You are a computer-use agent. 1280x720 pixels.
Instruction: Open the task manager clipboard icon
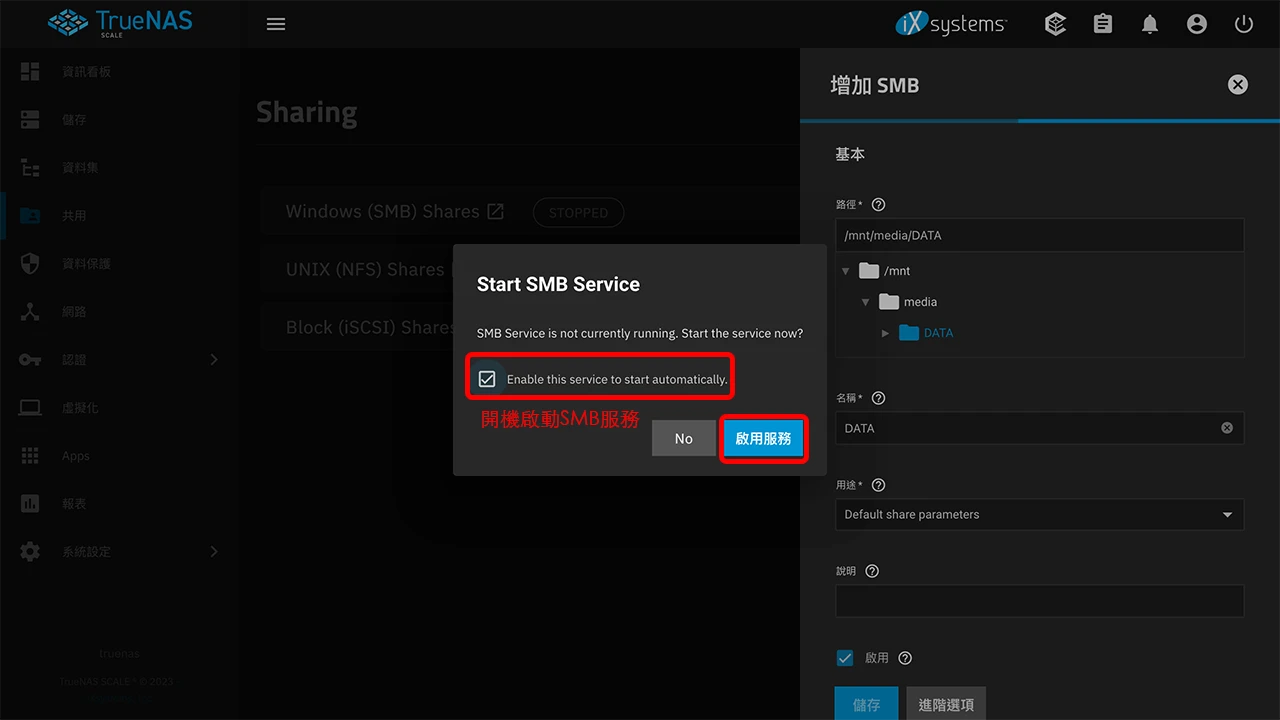tap(1103, 24)
